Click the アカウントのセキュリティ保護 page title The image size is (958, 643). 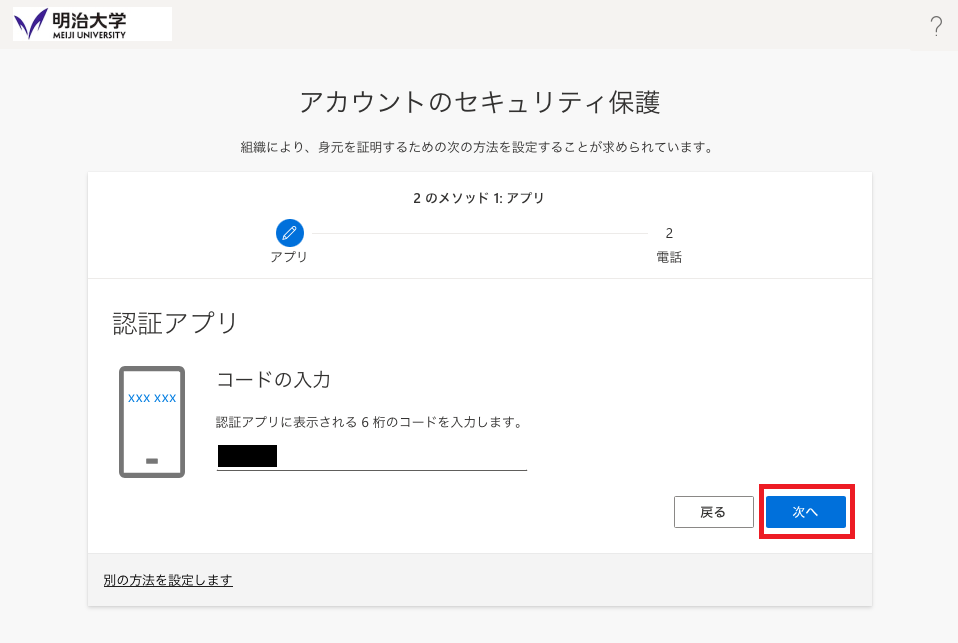pyautogui.click(x=479, y=102)
